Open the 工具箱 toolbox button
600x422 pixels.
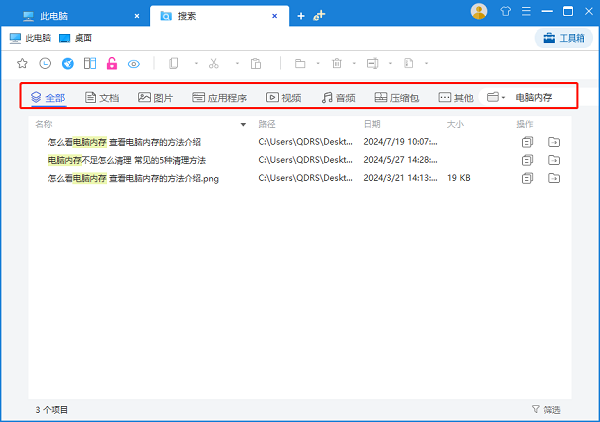[562, 38]
